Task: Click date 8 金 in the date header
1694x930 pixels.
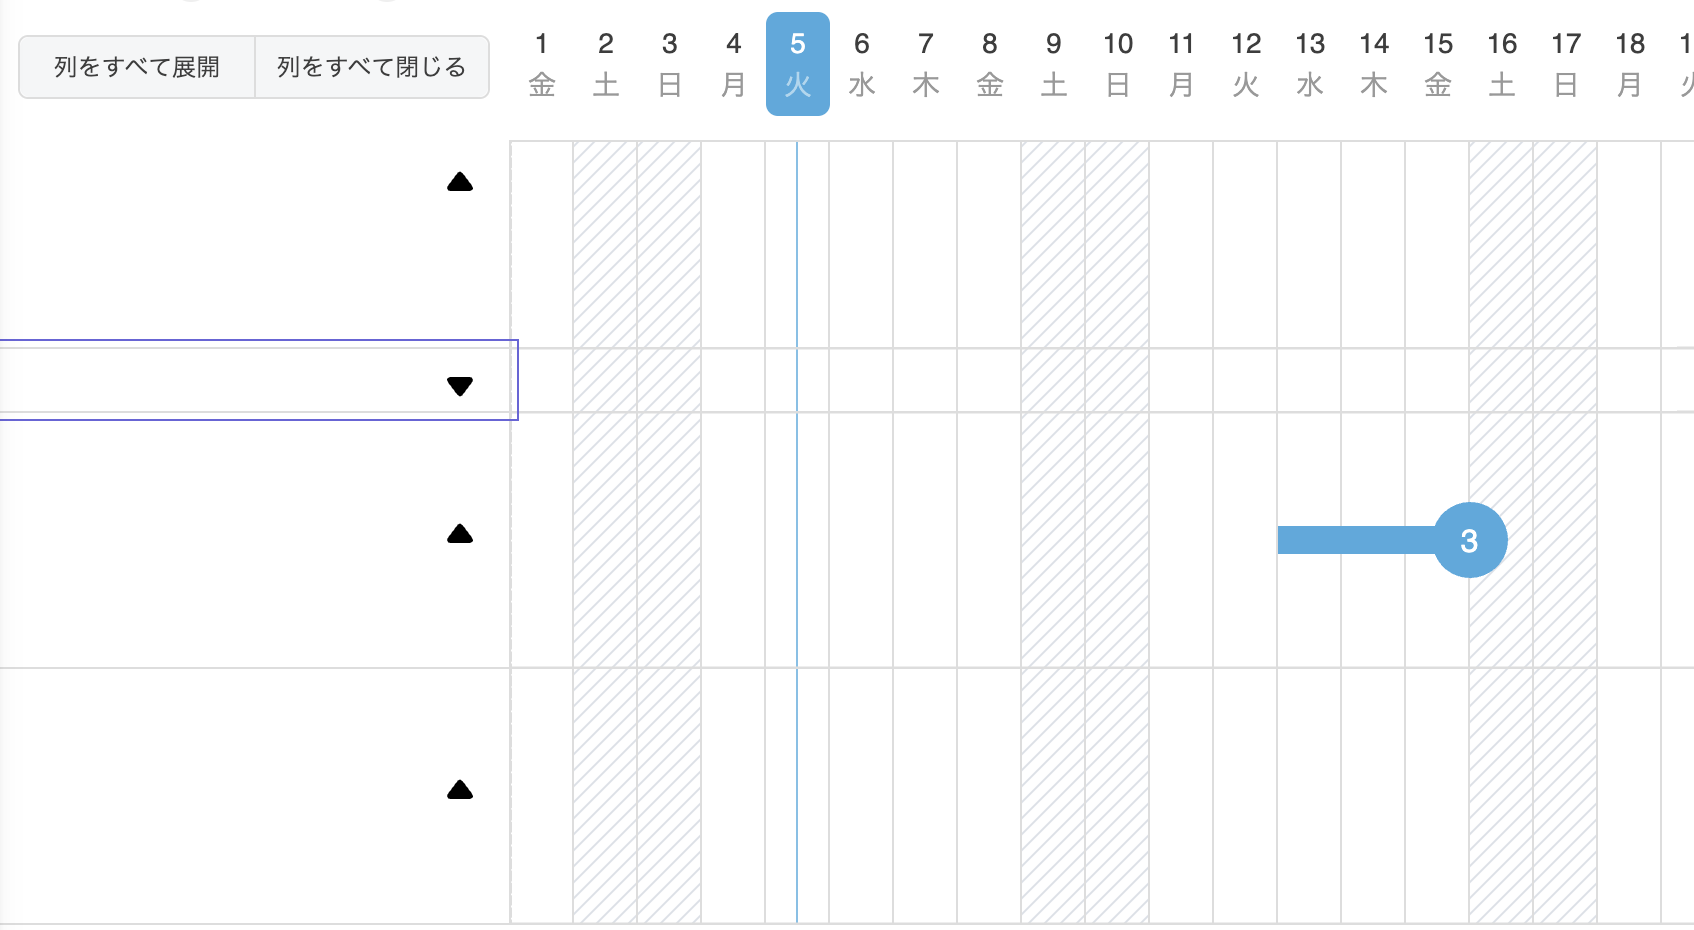Action: [989, 64]
